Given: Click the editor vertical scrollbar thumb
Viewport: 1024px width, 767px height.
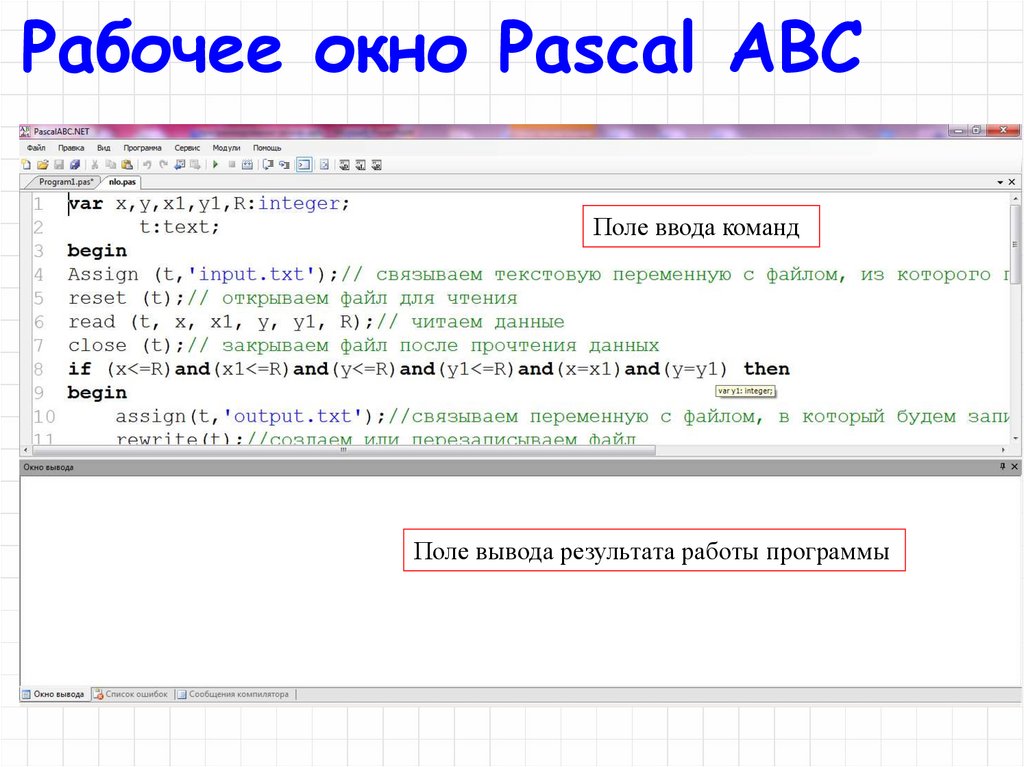Looking at the screenshot, I should tap(1015, 244).
